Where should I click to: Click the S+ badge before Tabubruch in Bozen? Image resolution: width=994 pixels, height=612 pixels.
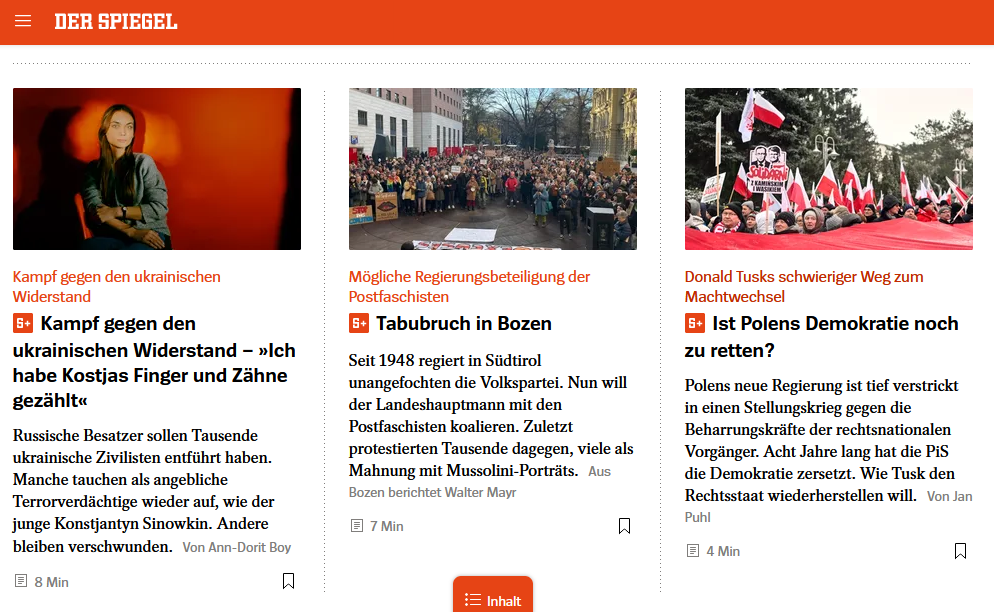pyautogui.click(x=359, y=323)
